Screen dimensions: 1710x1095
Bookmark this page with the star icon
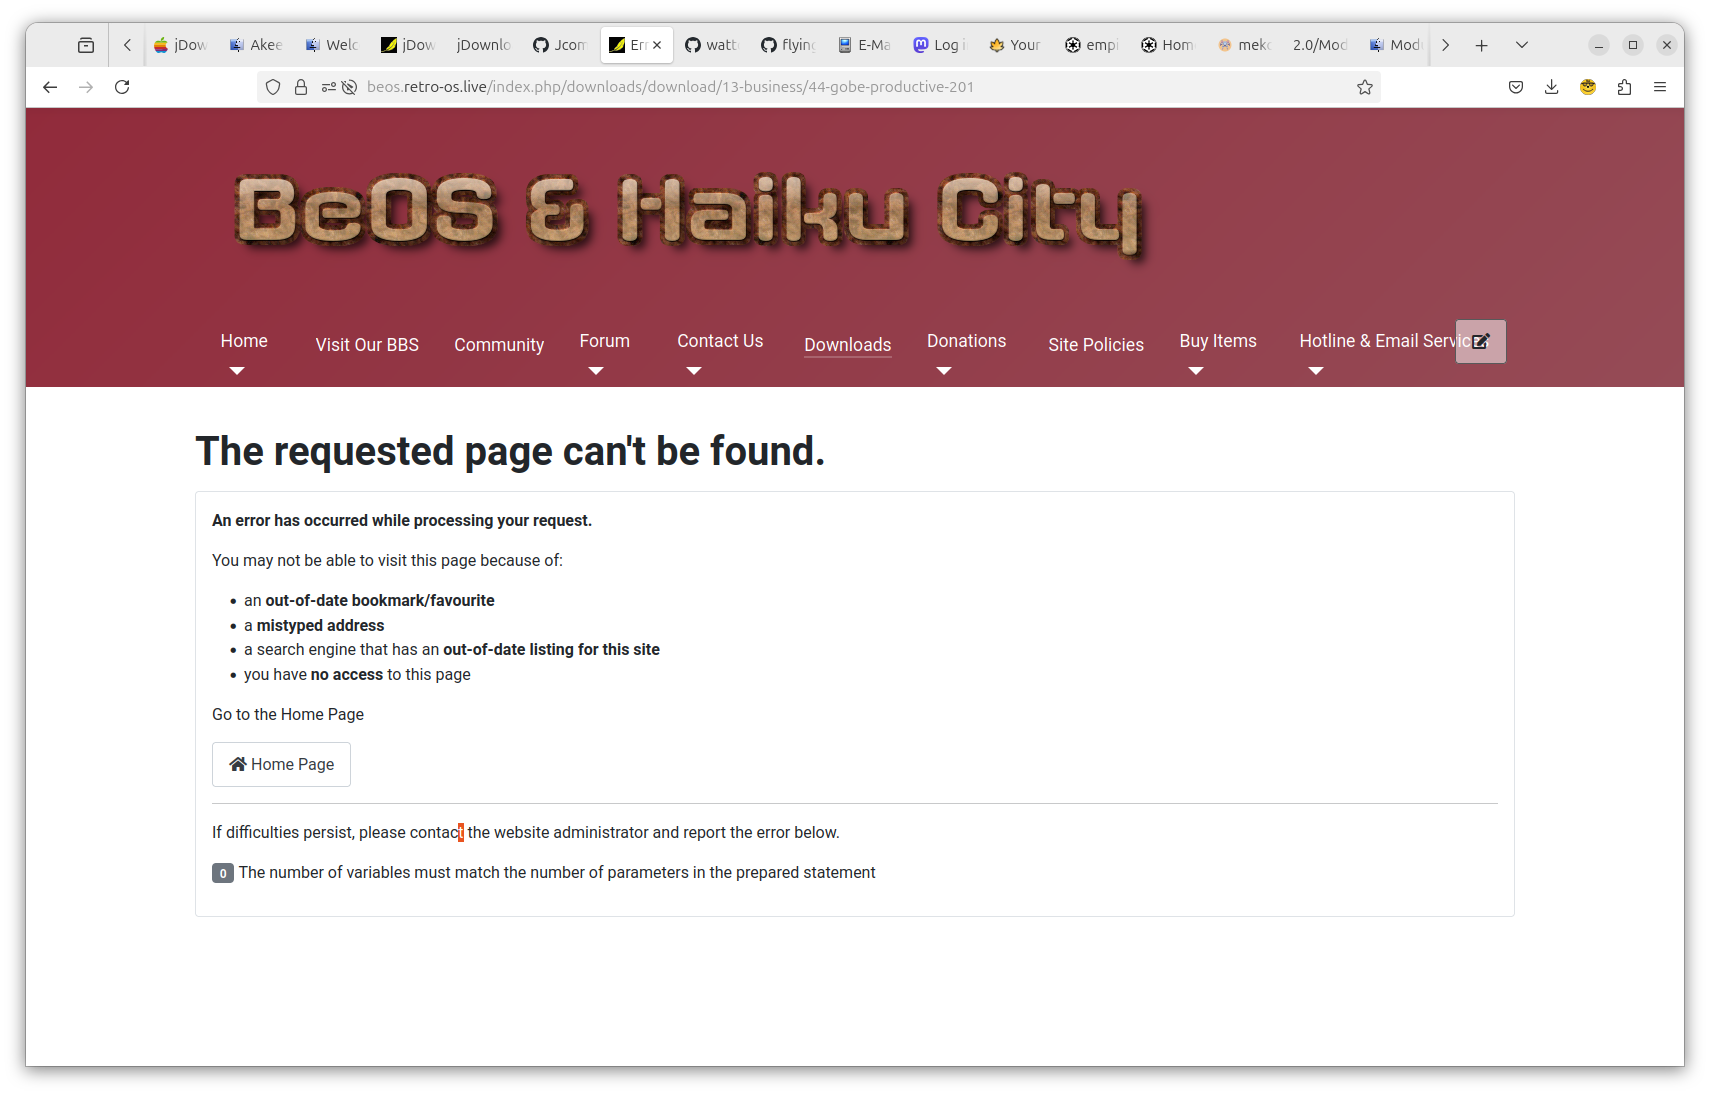[x=1365, y=87]
